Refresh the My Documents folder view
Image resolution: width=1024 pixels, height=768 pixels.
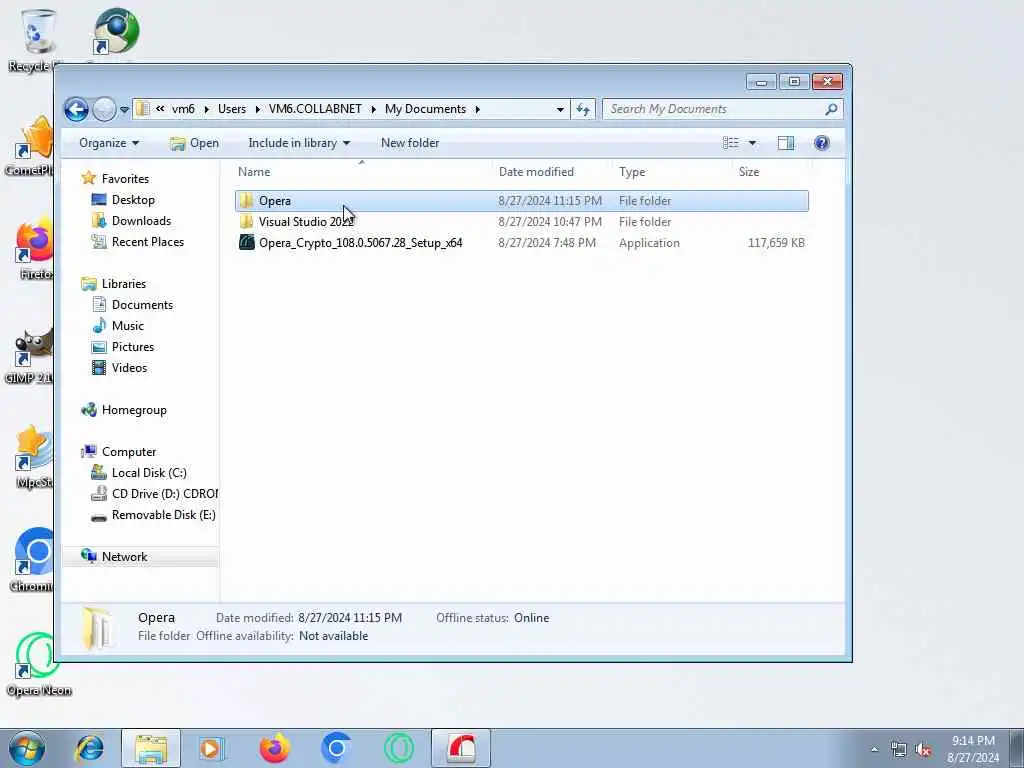583,109
